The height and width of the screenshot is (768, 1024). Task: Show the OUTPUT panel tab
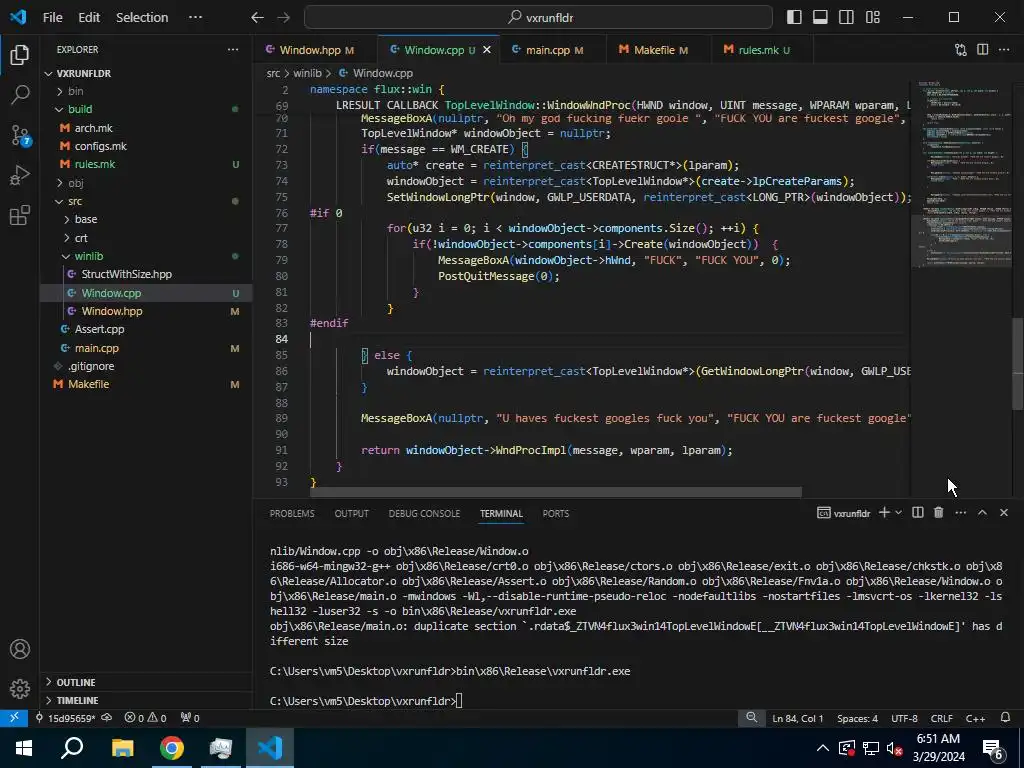[351, 513]
